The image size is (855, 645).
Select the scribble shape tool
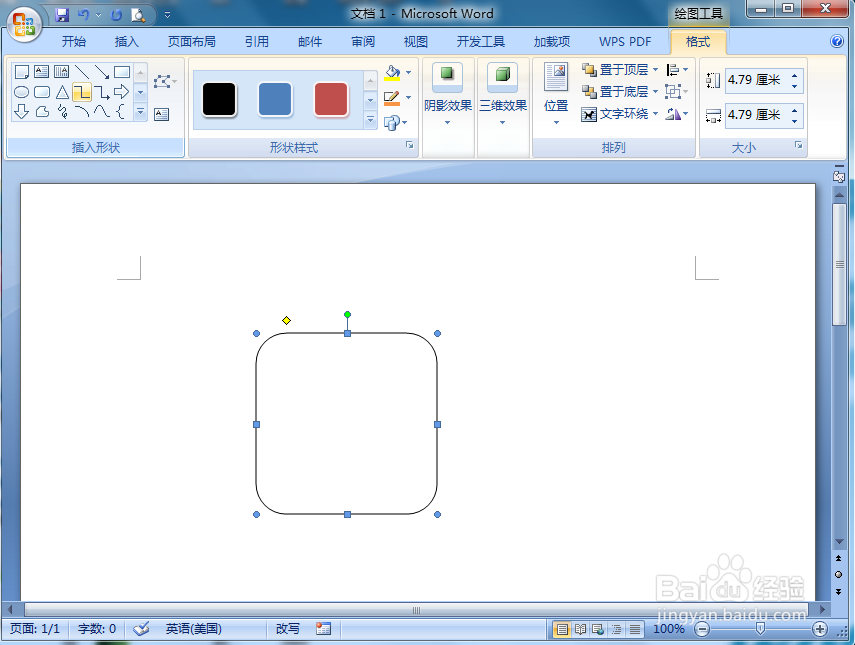click(62, 112)
